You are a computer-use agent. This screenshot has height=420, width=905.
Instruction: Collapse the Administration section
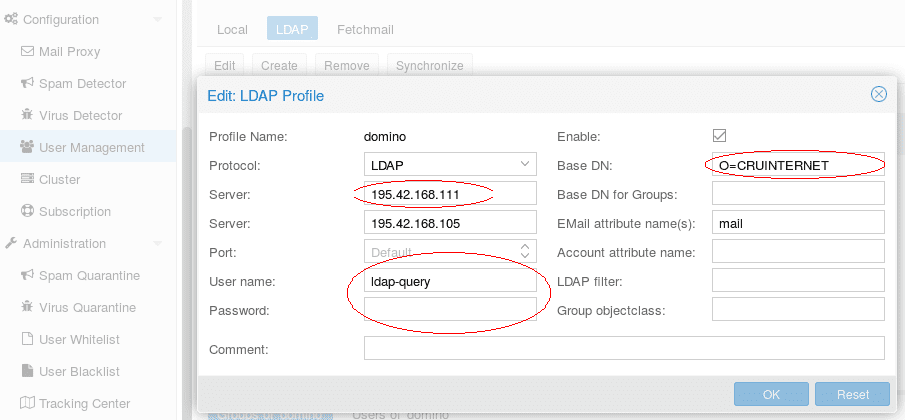(157, 244)
